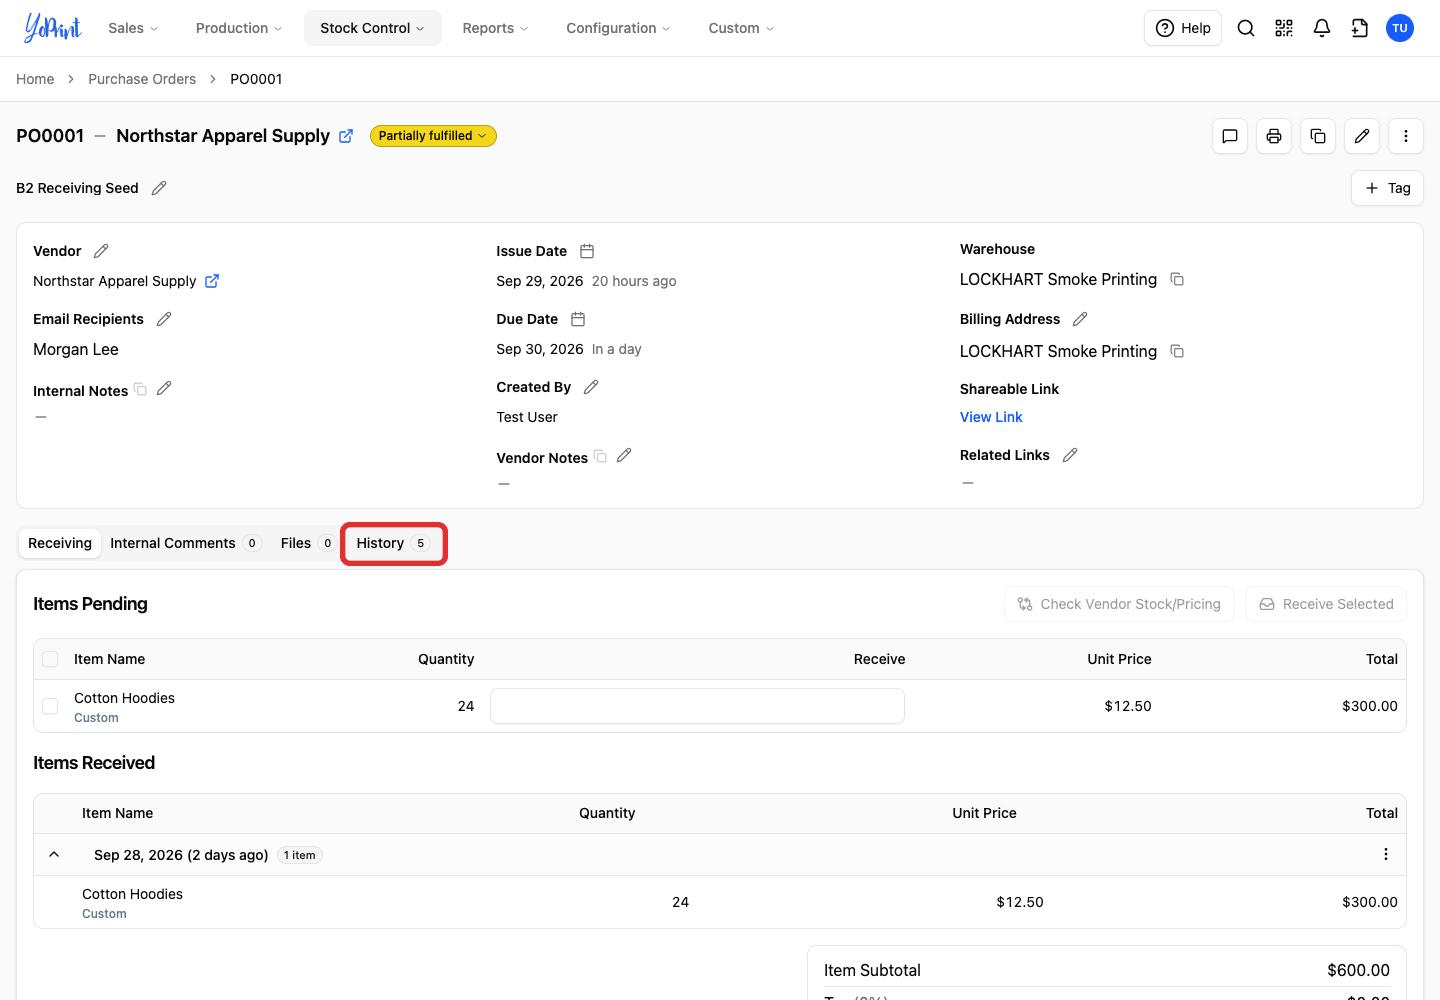The height and width of the screenshot is (1000, 1440).
Task: Click the import document icon beside bell
Action: [1360, 28]
